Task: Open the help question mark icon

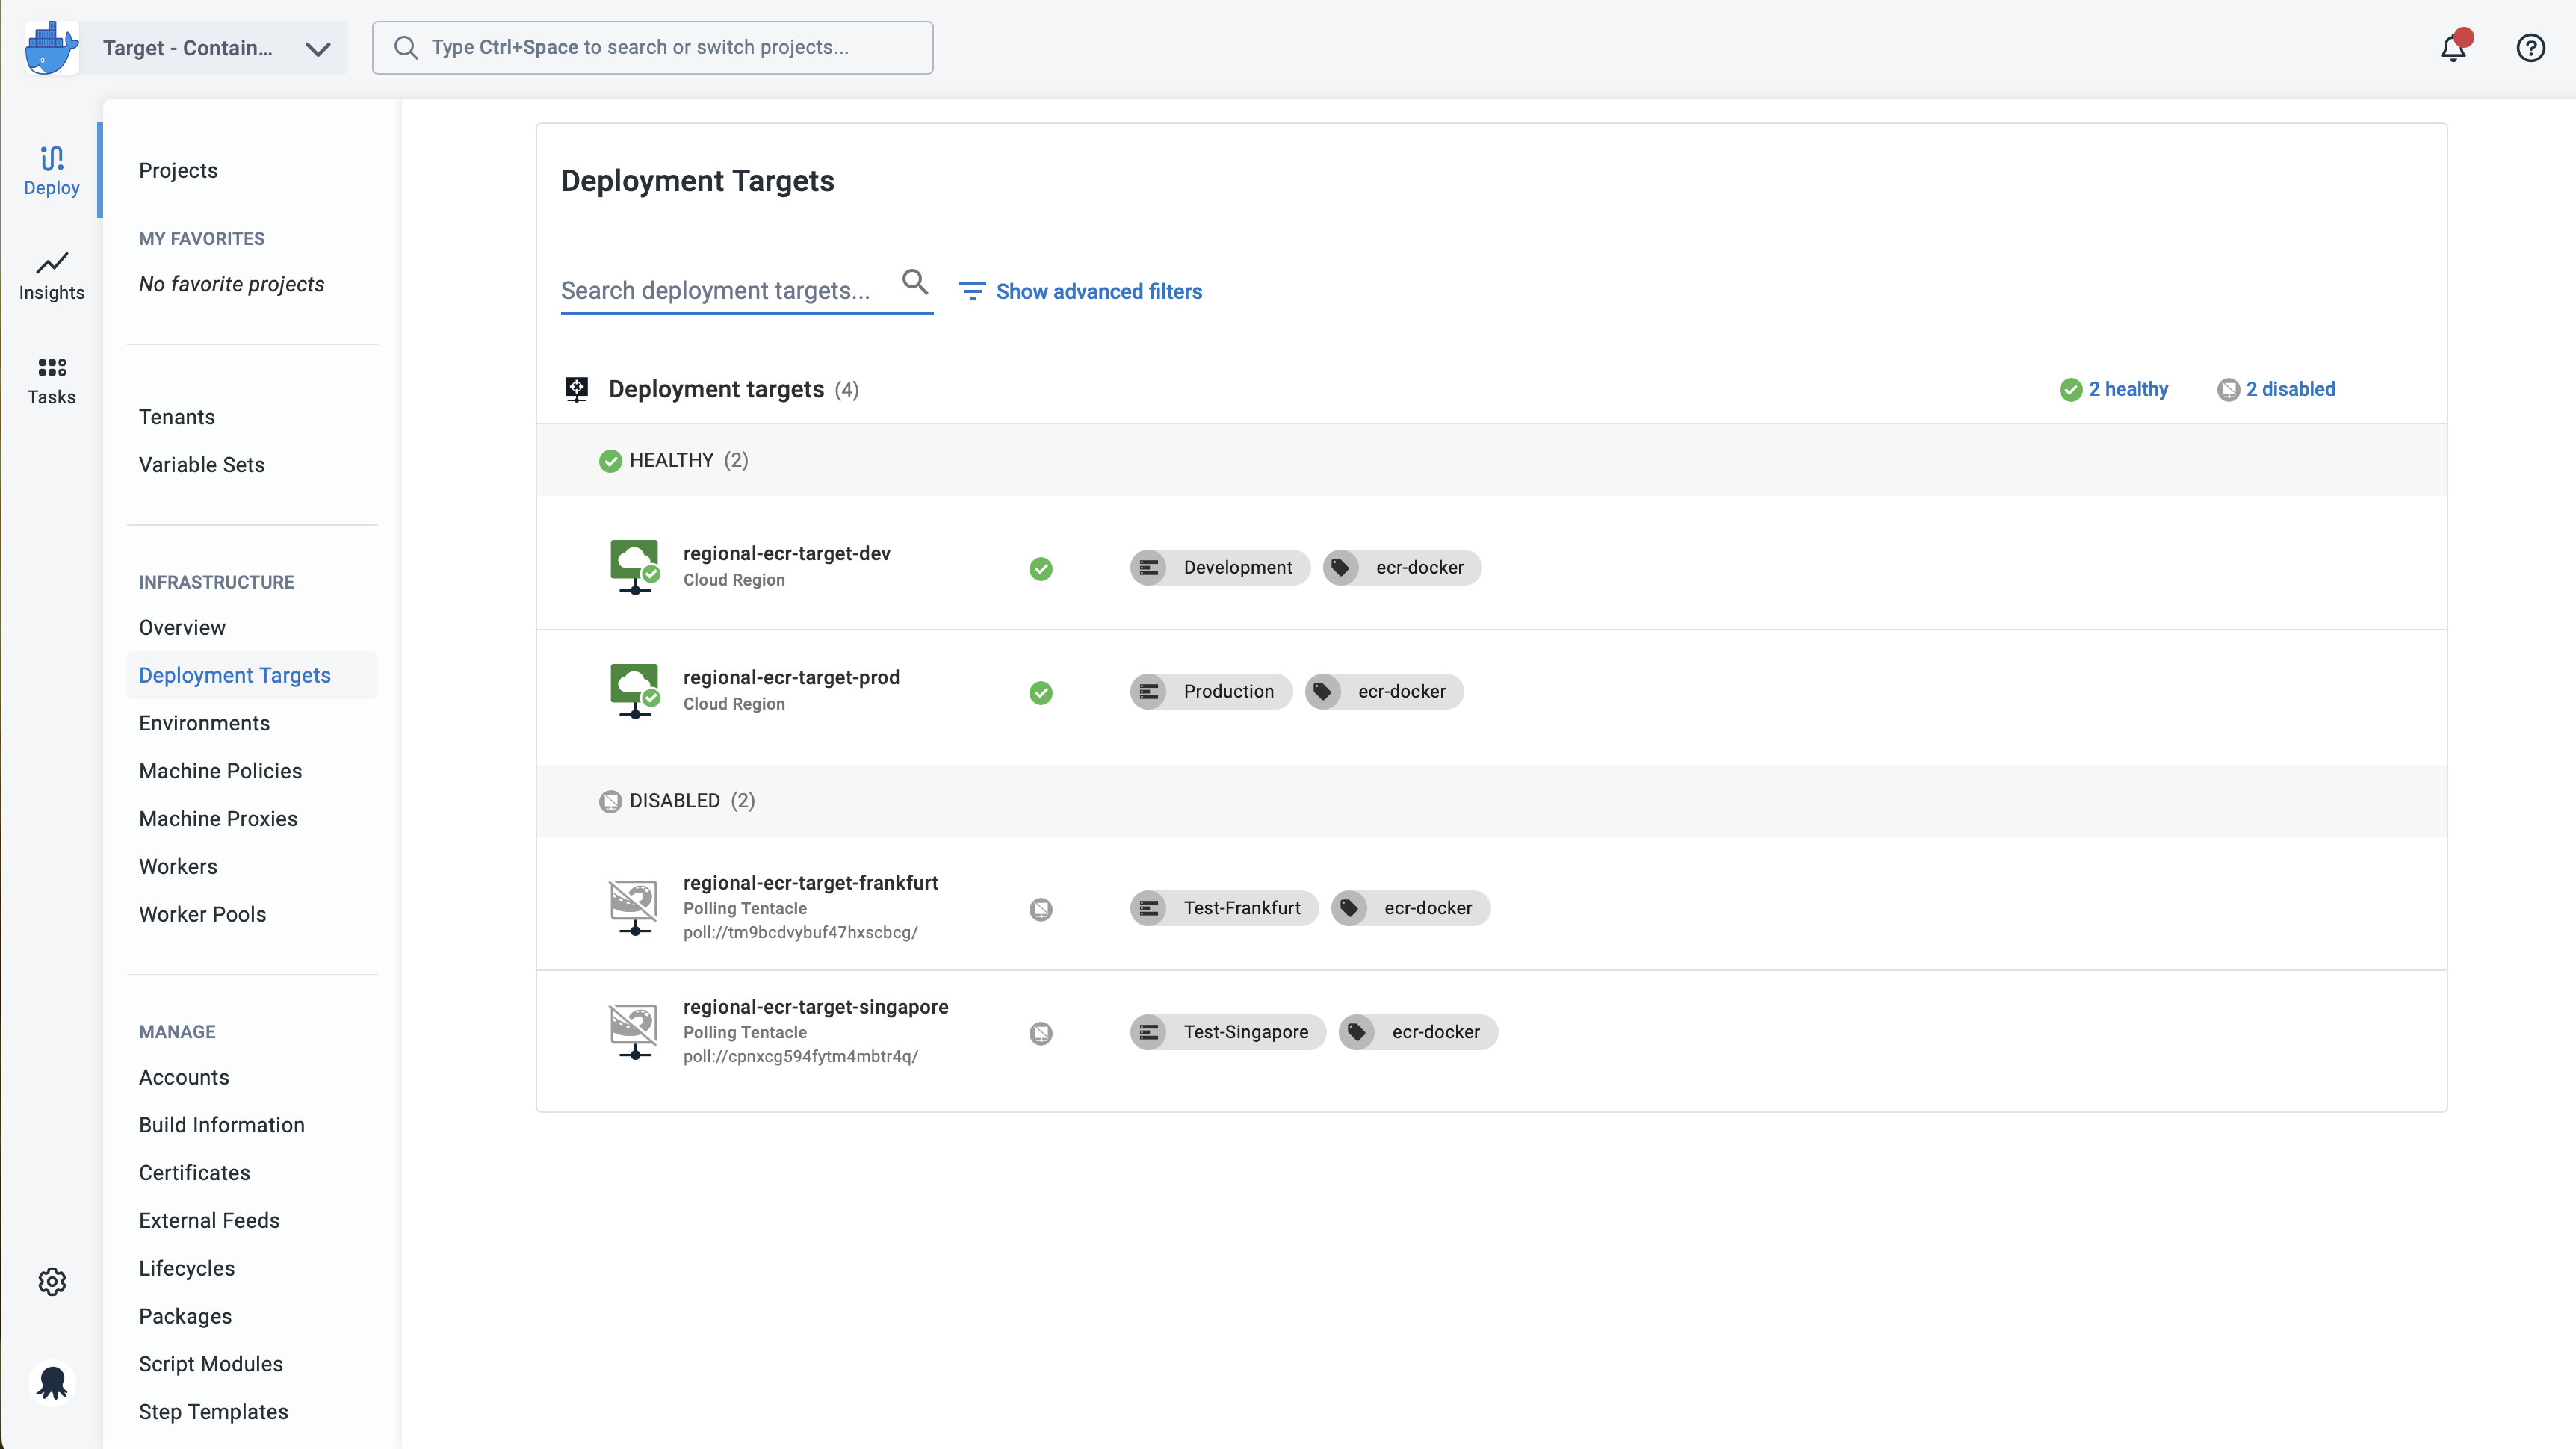Action: (2530, 47)
